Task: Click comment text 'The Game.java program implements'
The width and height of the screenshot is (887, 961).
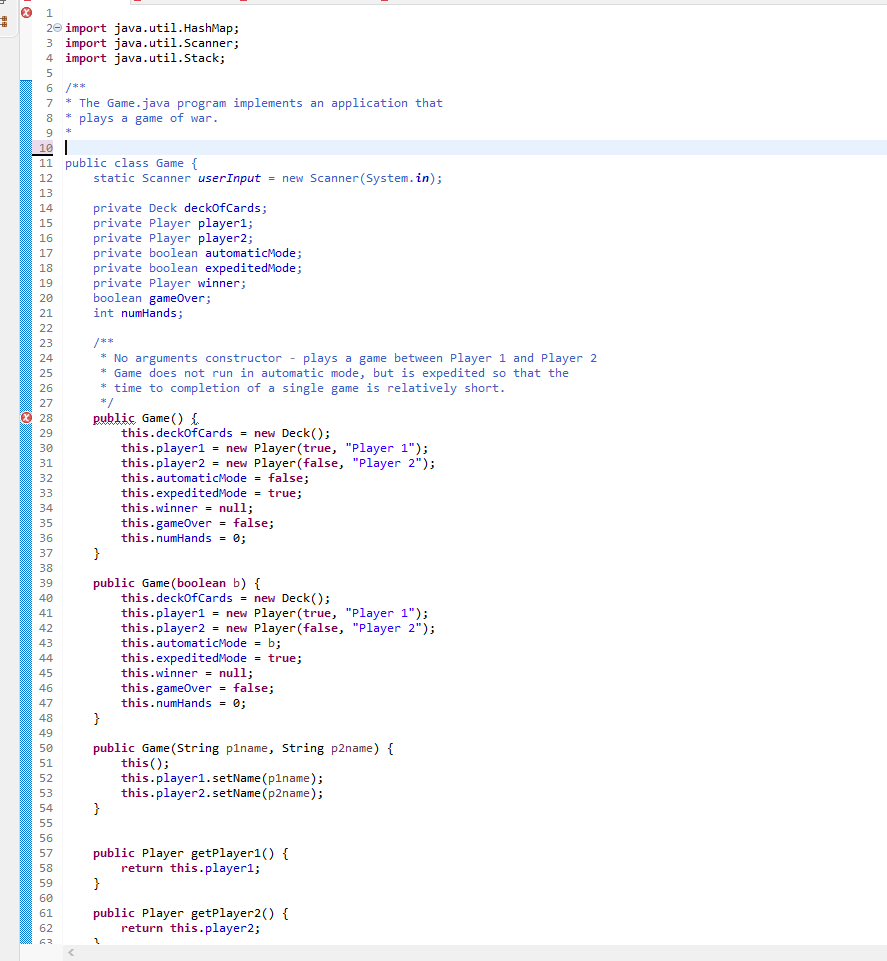Action: (191, 103)
